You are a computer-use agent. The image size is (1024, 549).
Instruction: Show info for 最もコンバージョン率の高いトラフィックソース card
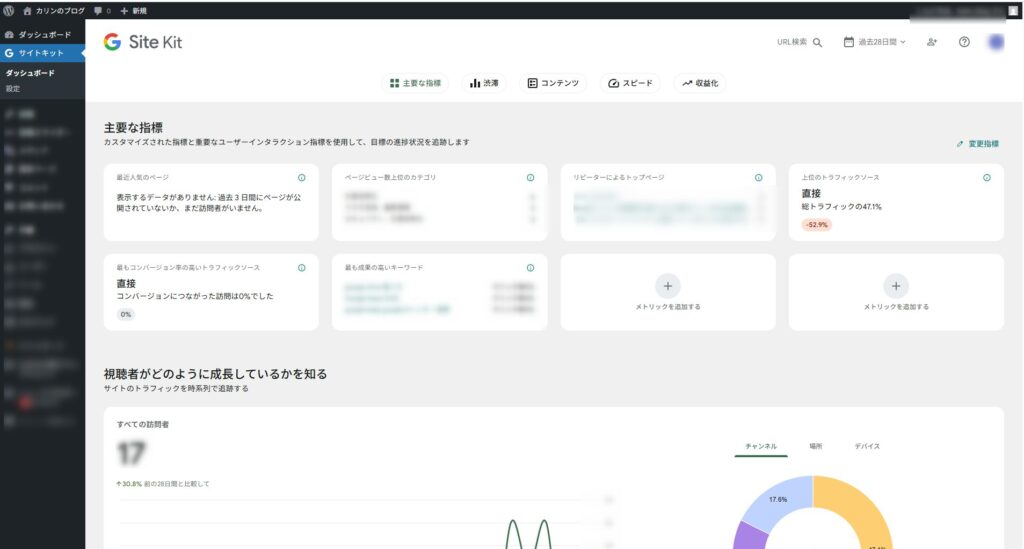(302, 268)
